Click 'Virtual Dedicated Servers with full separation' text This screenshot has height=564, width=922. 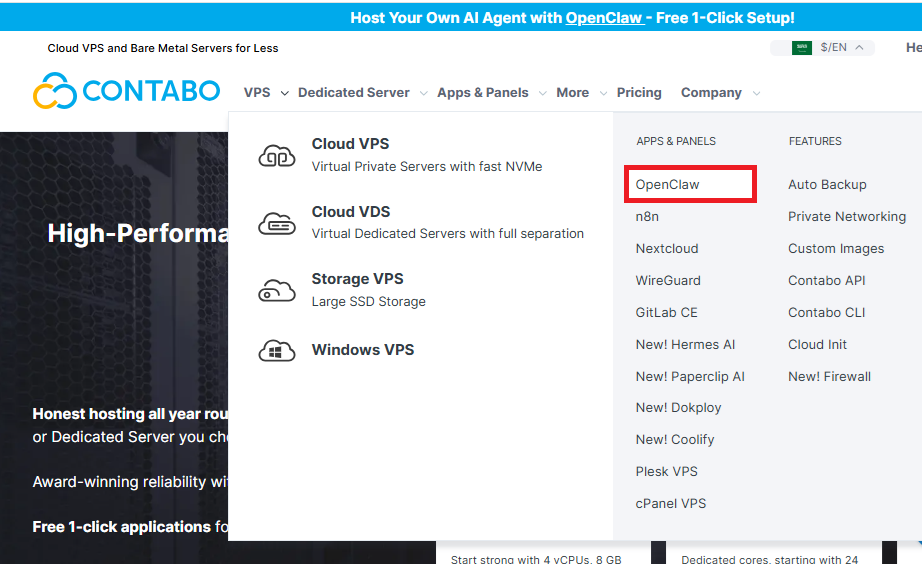coord(447,234)
